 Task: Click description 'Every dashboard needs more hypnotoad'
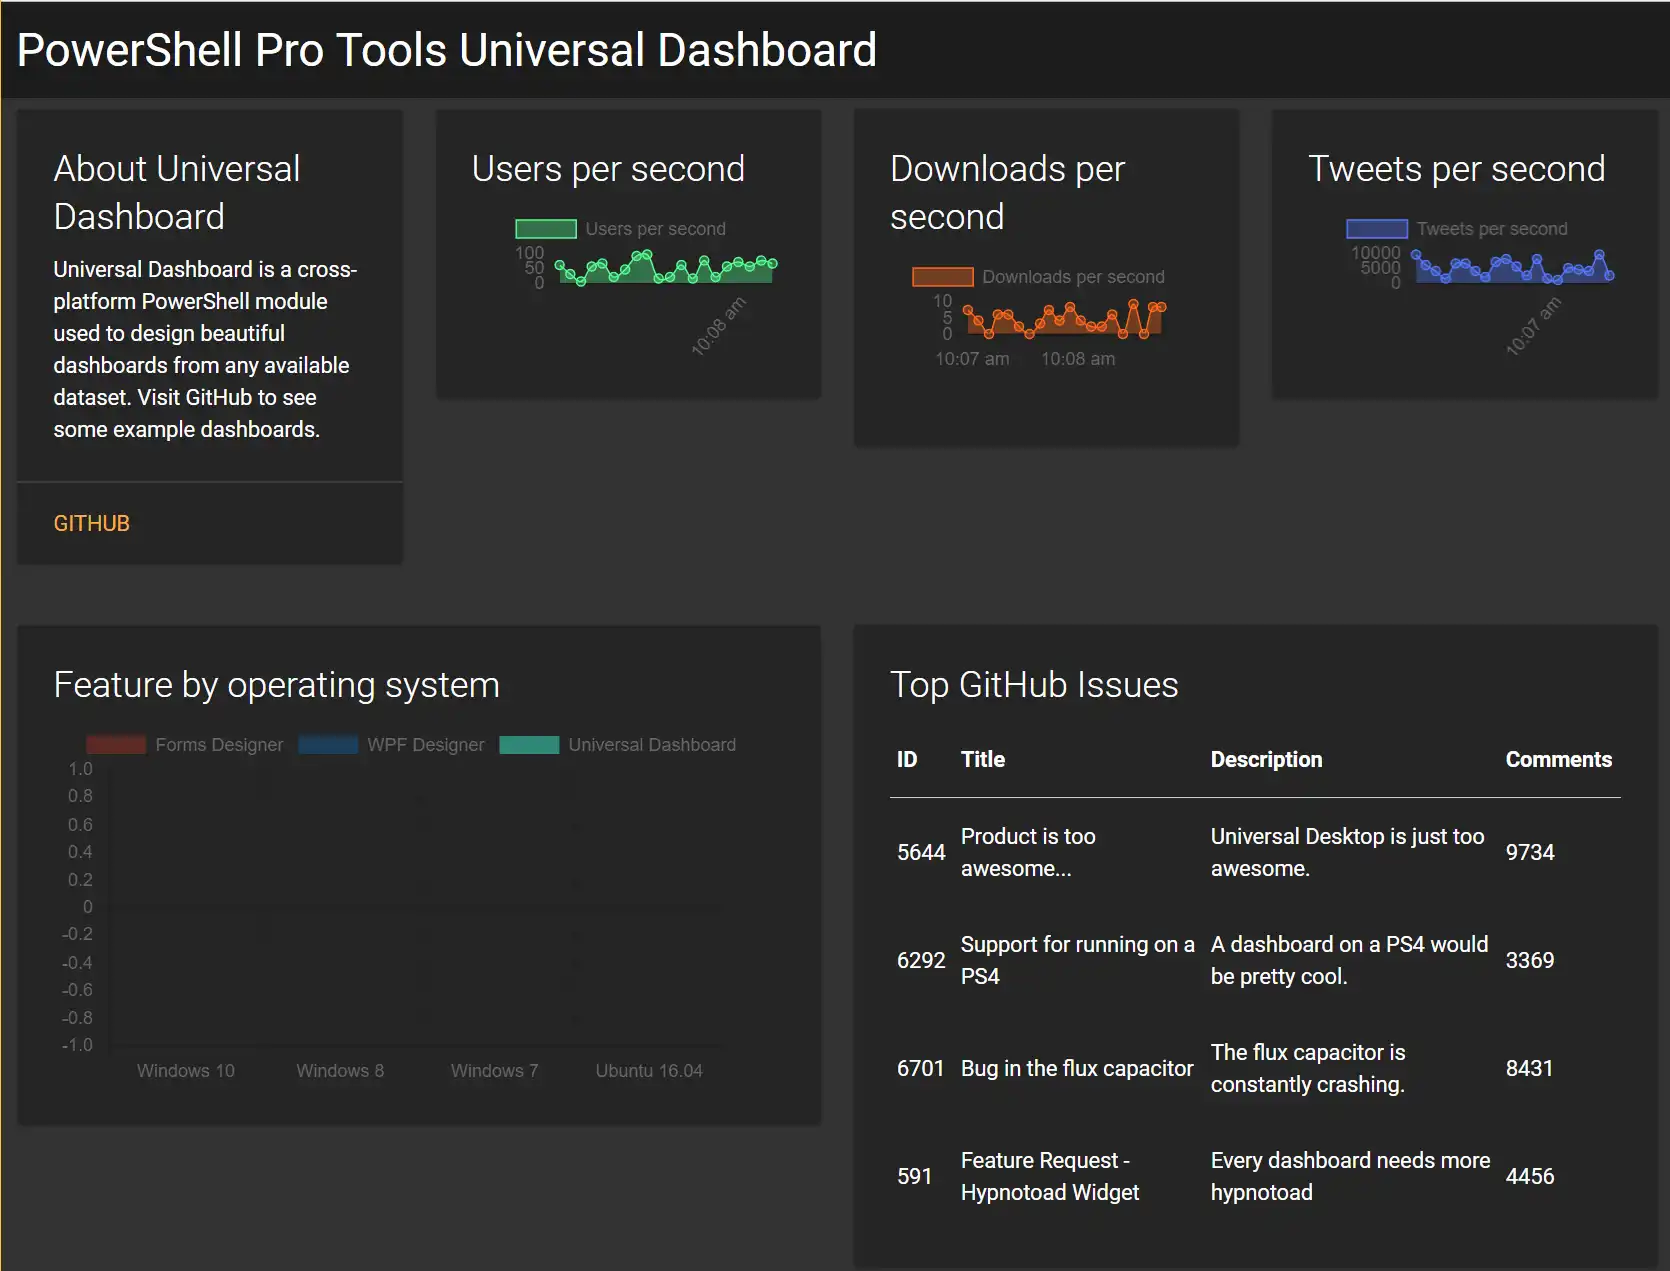tap(1350, 1176)
